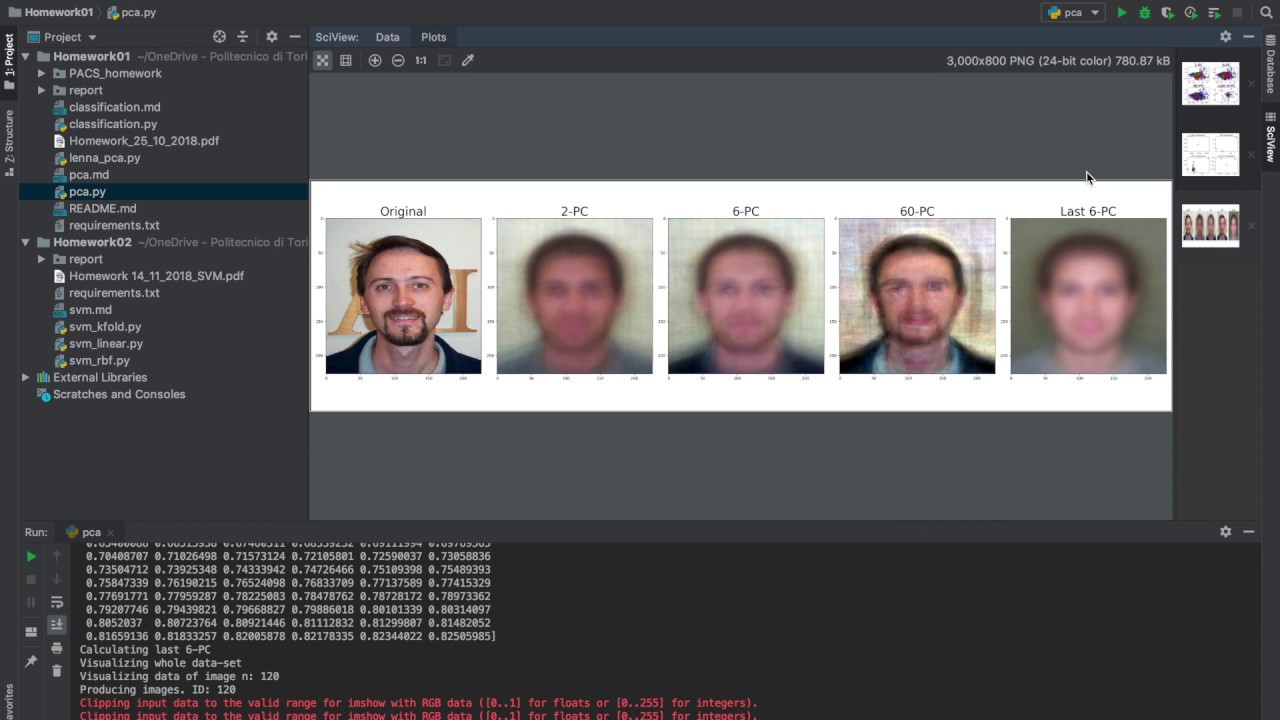The height and width of the screenshot is (720, 1280).
Task: Open SciView settings gear
Action: click(1225, 37)
